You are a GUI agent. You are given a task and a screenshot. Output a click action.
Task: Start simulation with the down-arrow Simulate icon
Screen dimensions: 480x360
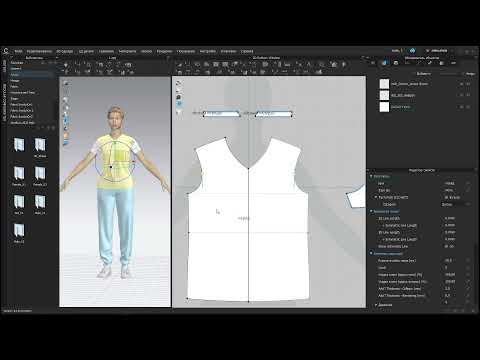tap(66, 65)
